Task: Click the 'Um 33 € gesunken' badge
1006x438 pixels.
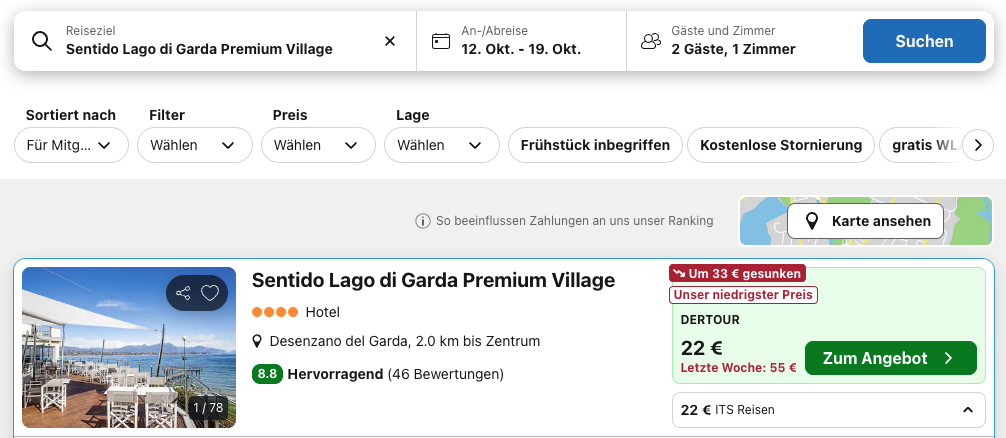Action: (x=737, y=274)
